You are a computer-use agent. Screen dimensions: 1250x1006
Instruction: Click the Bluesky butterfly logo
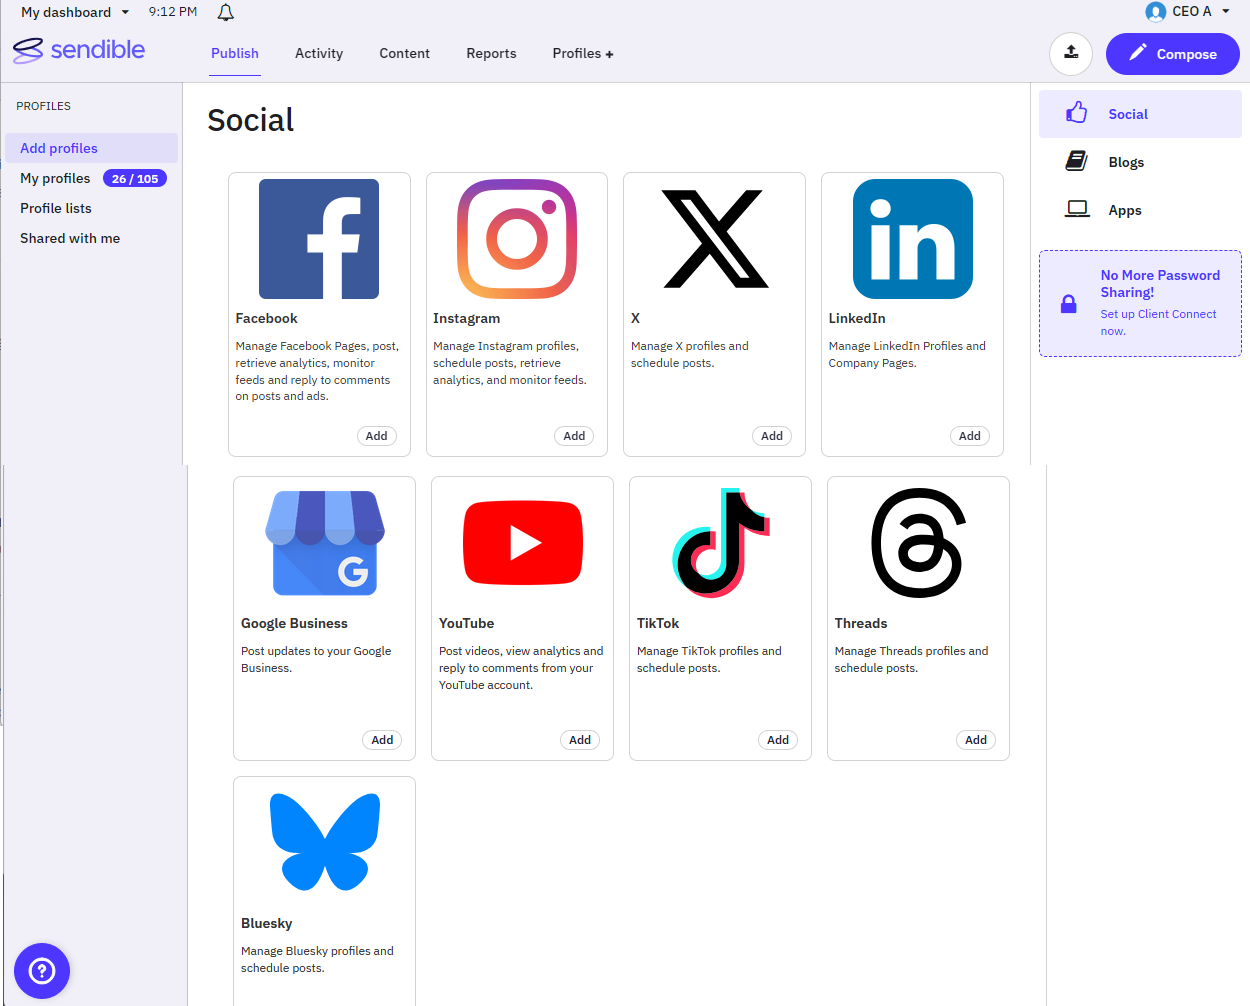[325, 842]
